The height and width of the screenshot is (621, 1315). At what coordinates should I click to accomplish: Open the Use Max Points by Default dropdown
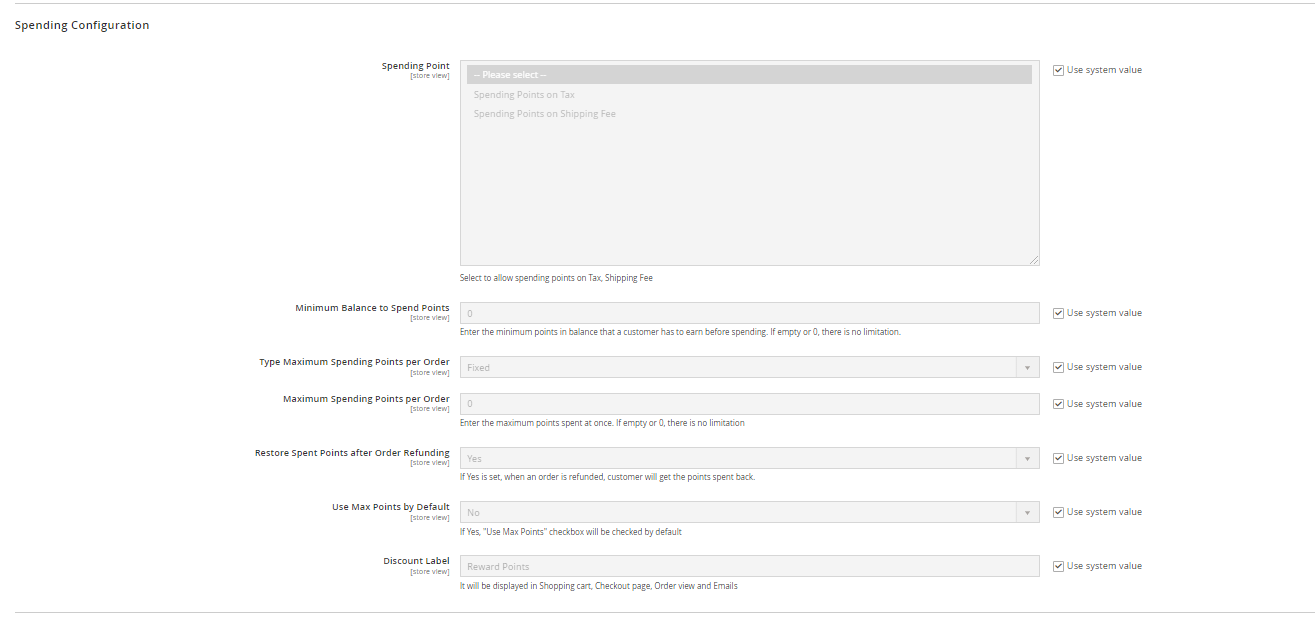pos(749,512)
